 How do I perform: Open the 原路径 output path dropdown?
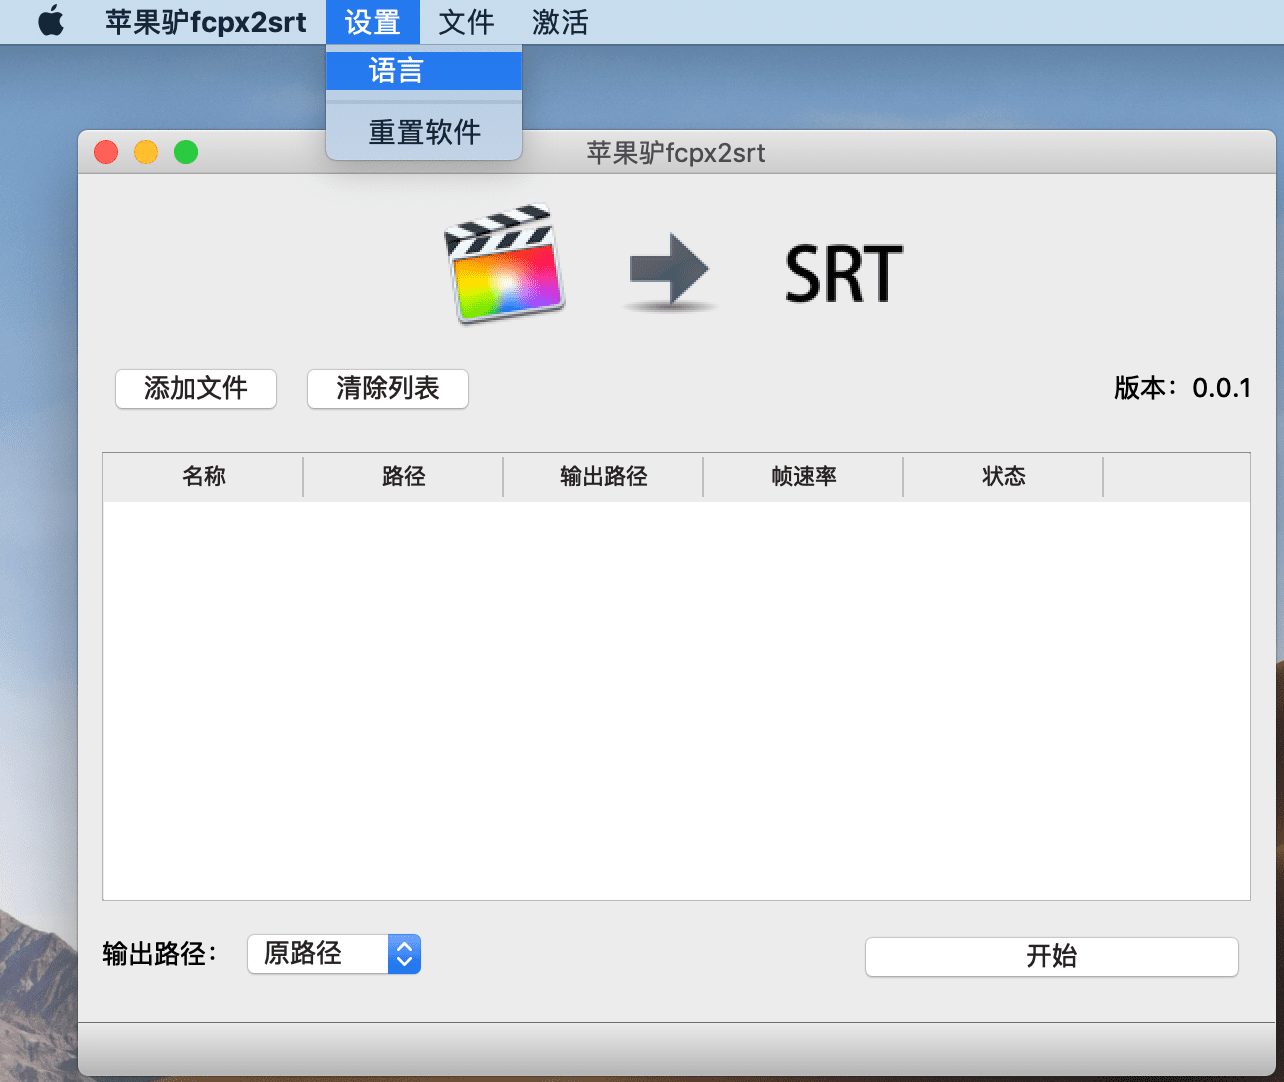click(x=334, y=954)
